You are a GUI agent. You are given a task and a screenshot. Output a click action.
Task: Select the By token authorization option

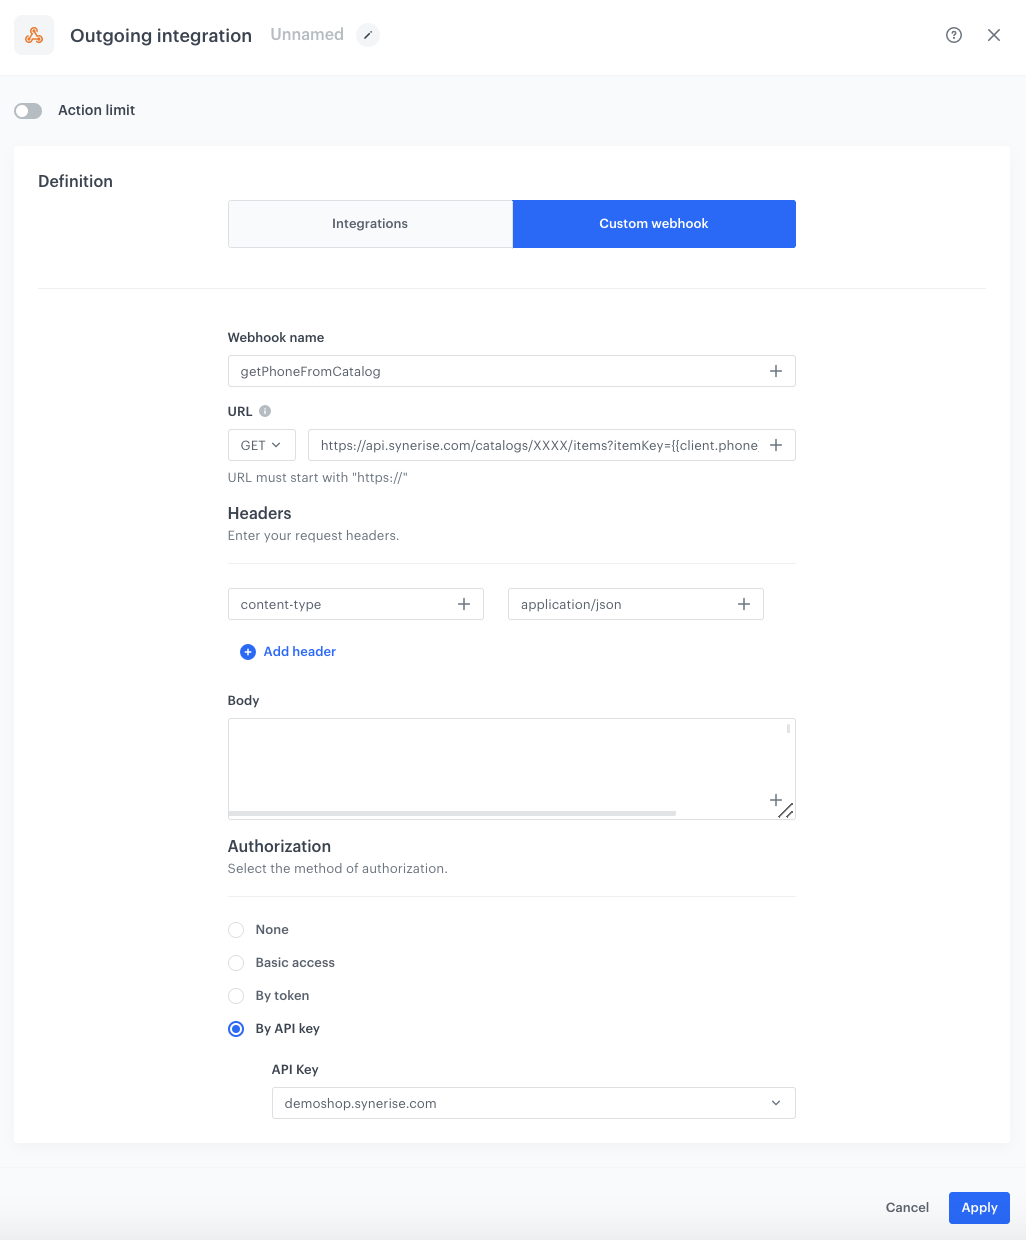click(235, 996)
